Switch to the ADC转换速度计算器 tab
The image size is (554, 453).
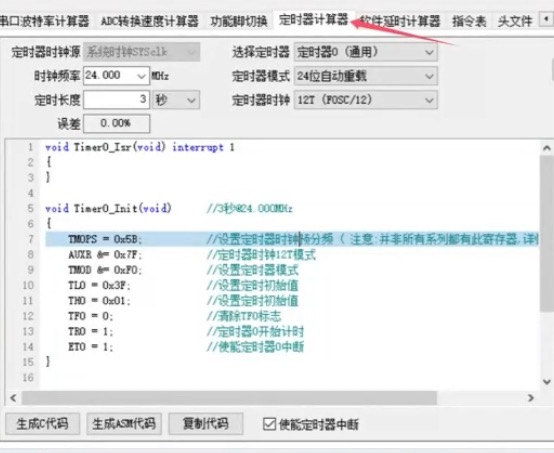pos(149,22)
